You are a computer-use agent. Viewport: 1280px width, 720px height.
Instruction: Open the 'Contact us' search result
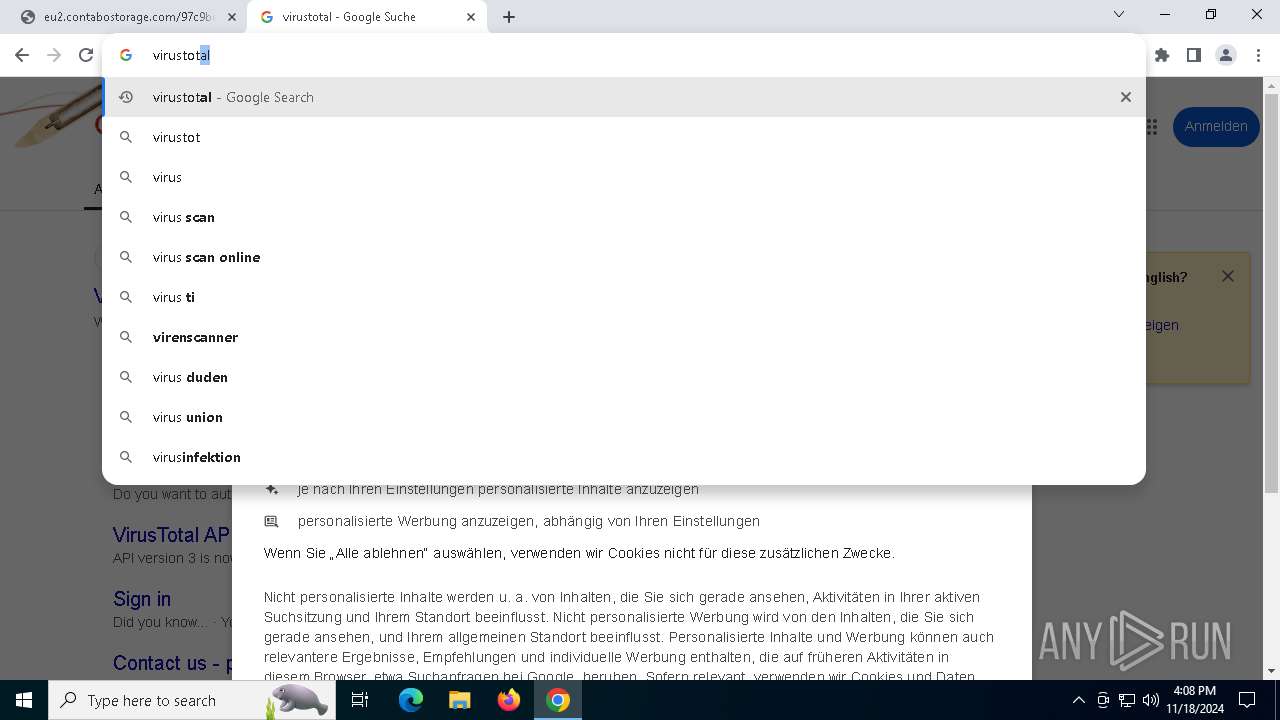pos(171,663)
